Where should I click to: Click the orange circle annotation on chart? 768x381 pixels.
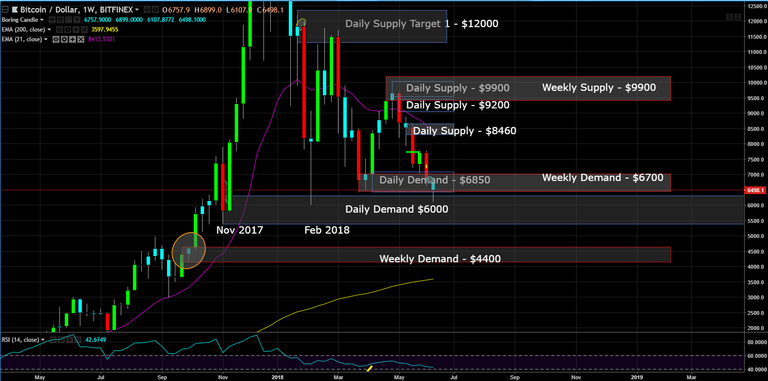[189, 251]
